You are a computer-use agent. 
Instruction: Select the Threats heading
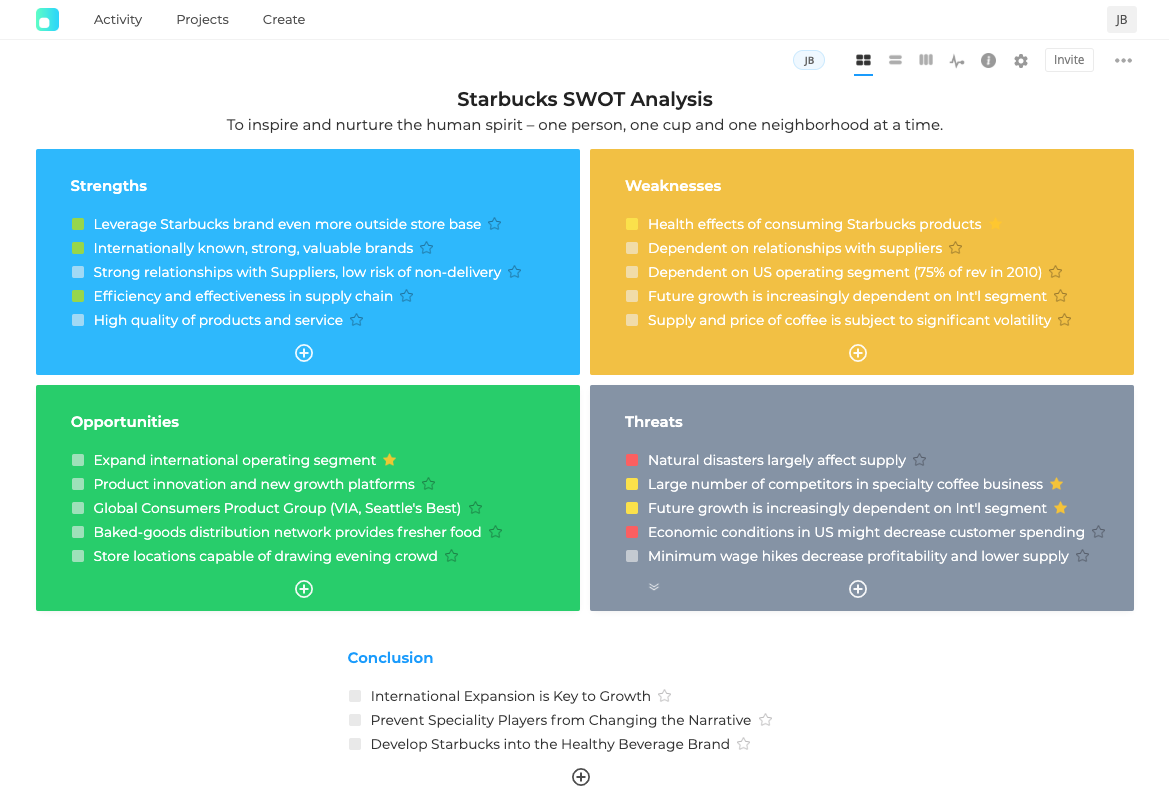(654, 421)
